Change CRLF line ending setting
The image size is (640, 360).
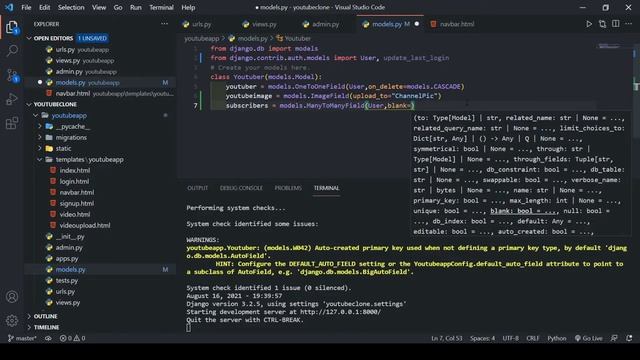pos(533,338)
